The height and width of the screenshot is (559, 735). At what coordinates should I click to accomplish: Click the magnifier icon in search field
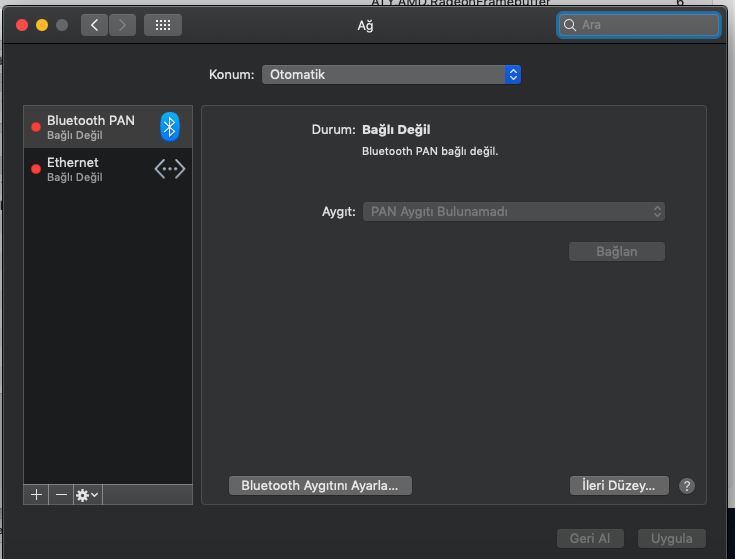coord(570,25)
